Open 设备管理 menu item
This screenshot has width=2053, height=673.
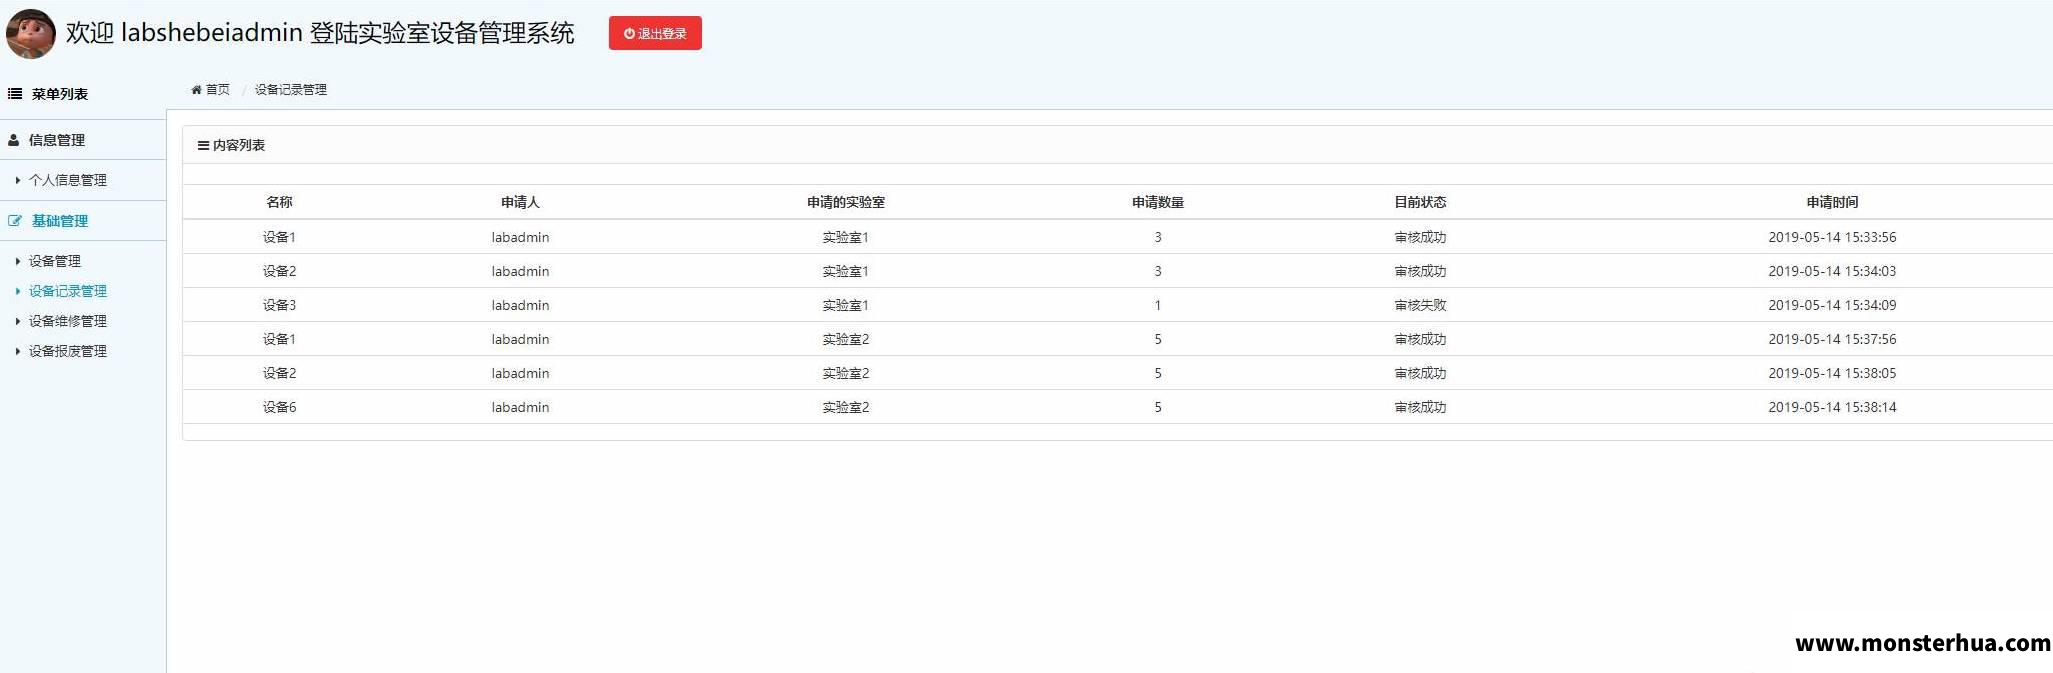(54, 261)
